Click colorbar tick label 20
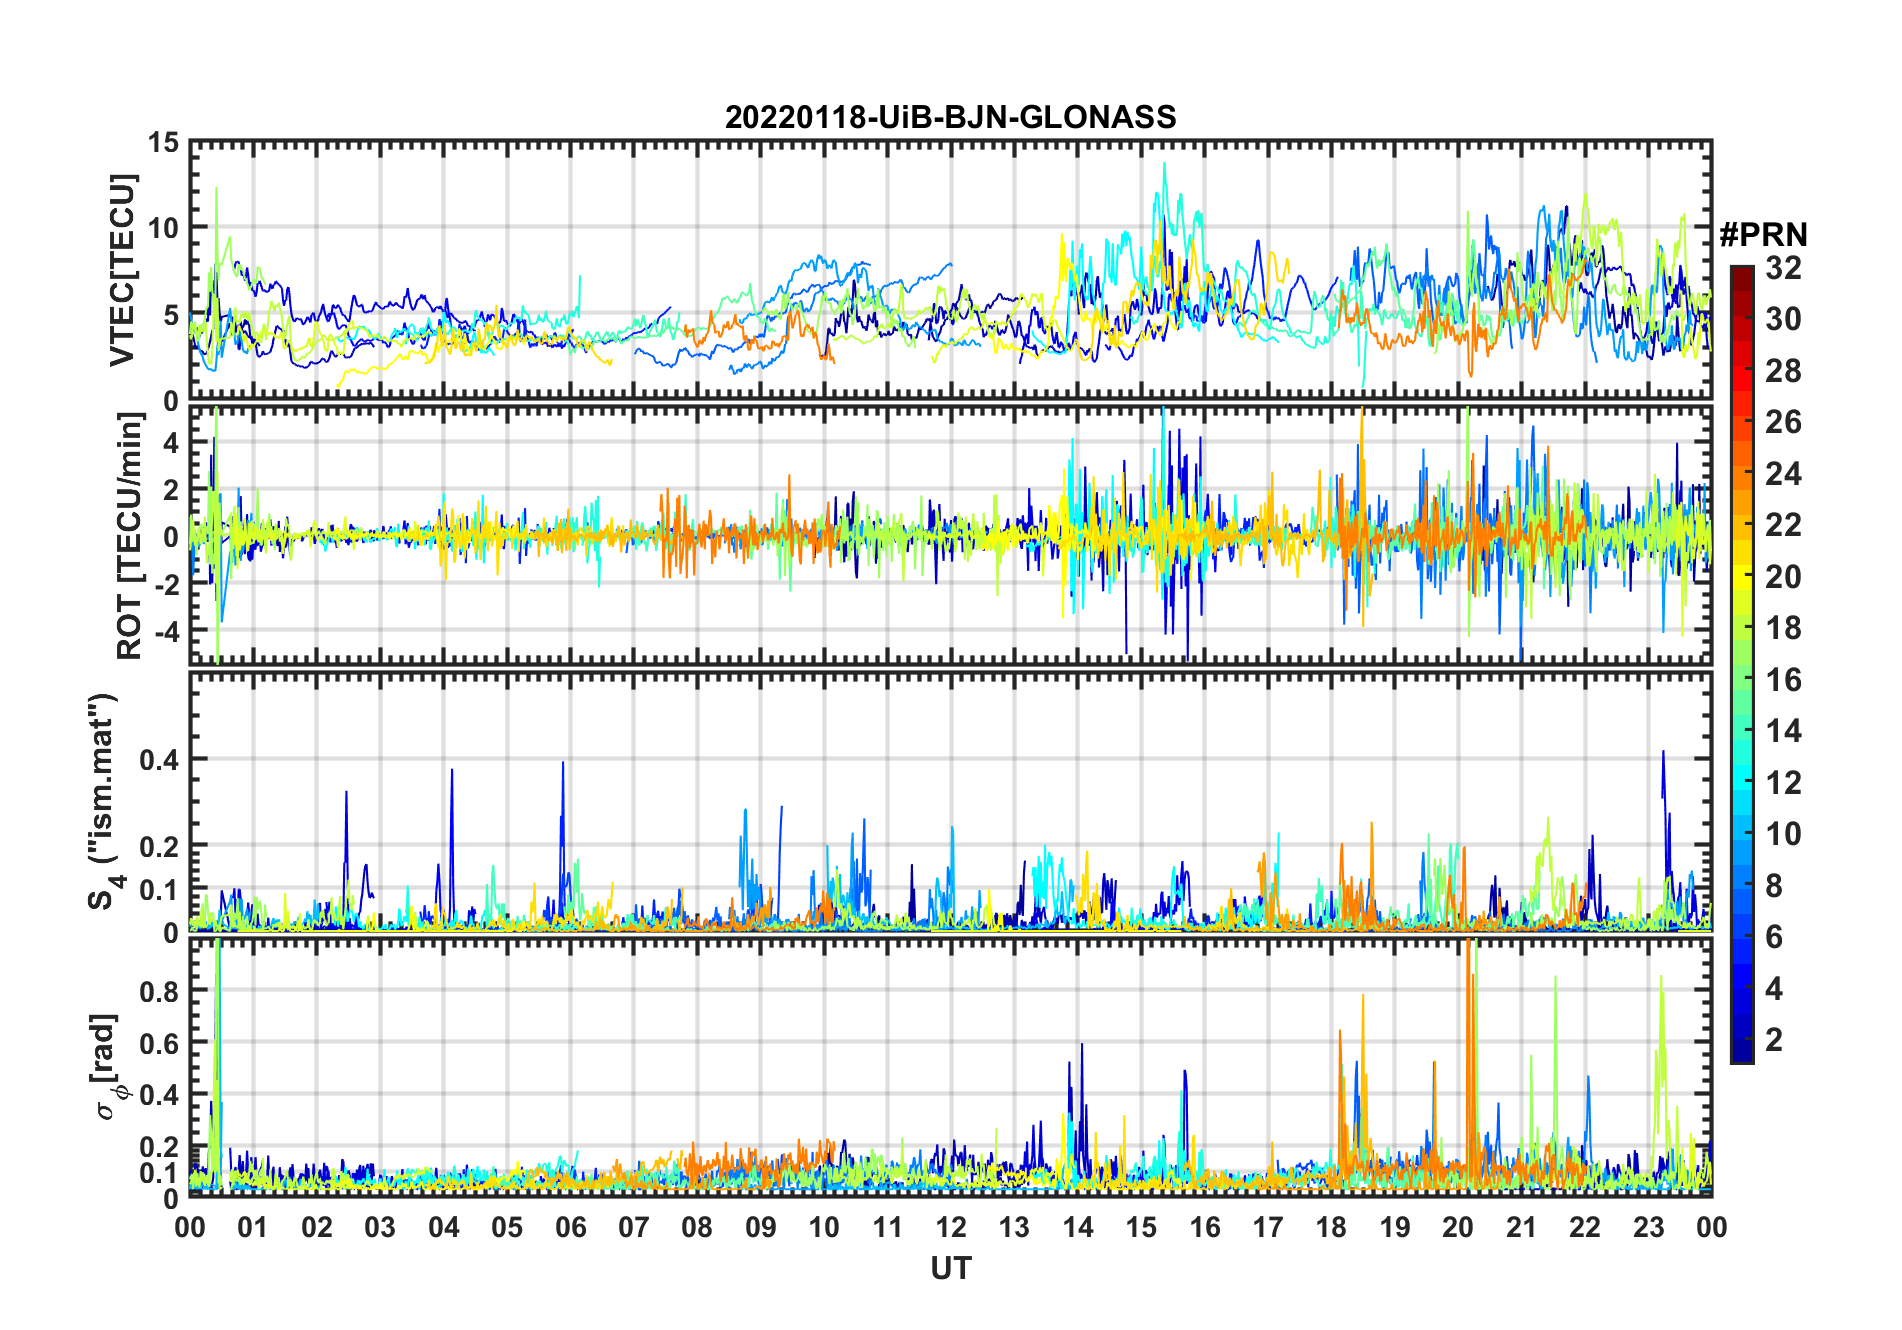 (x=1783, y=577)
